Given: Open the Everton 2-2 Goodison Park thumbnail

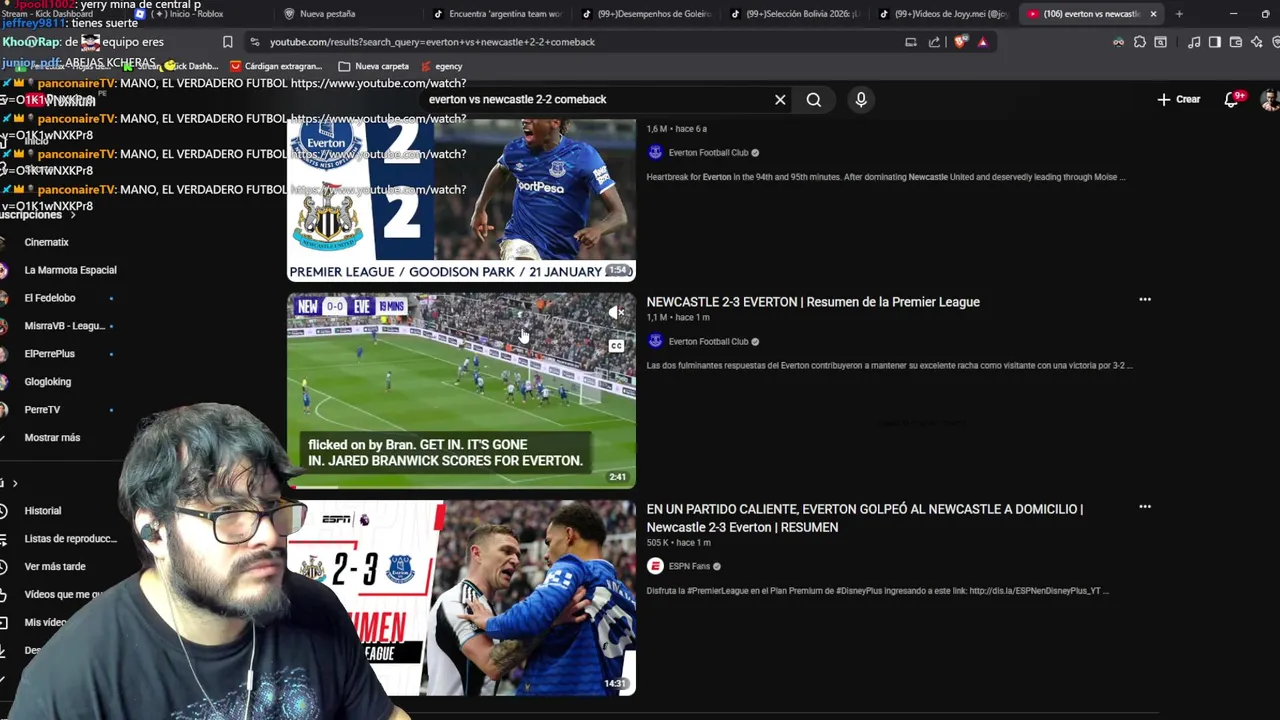Looking at the screenshot, I should point(461,200).
